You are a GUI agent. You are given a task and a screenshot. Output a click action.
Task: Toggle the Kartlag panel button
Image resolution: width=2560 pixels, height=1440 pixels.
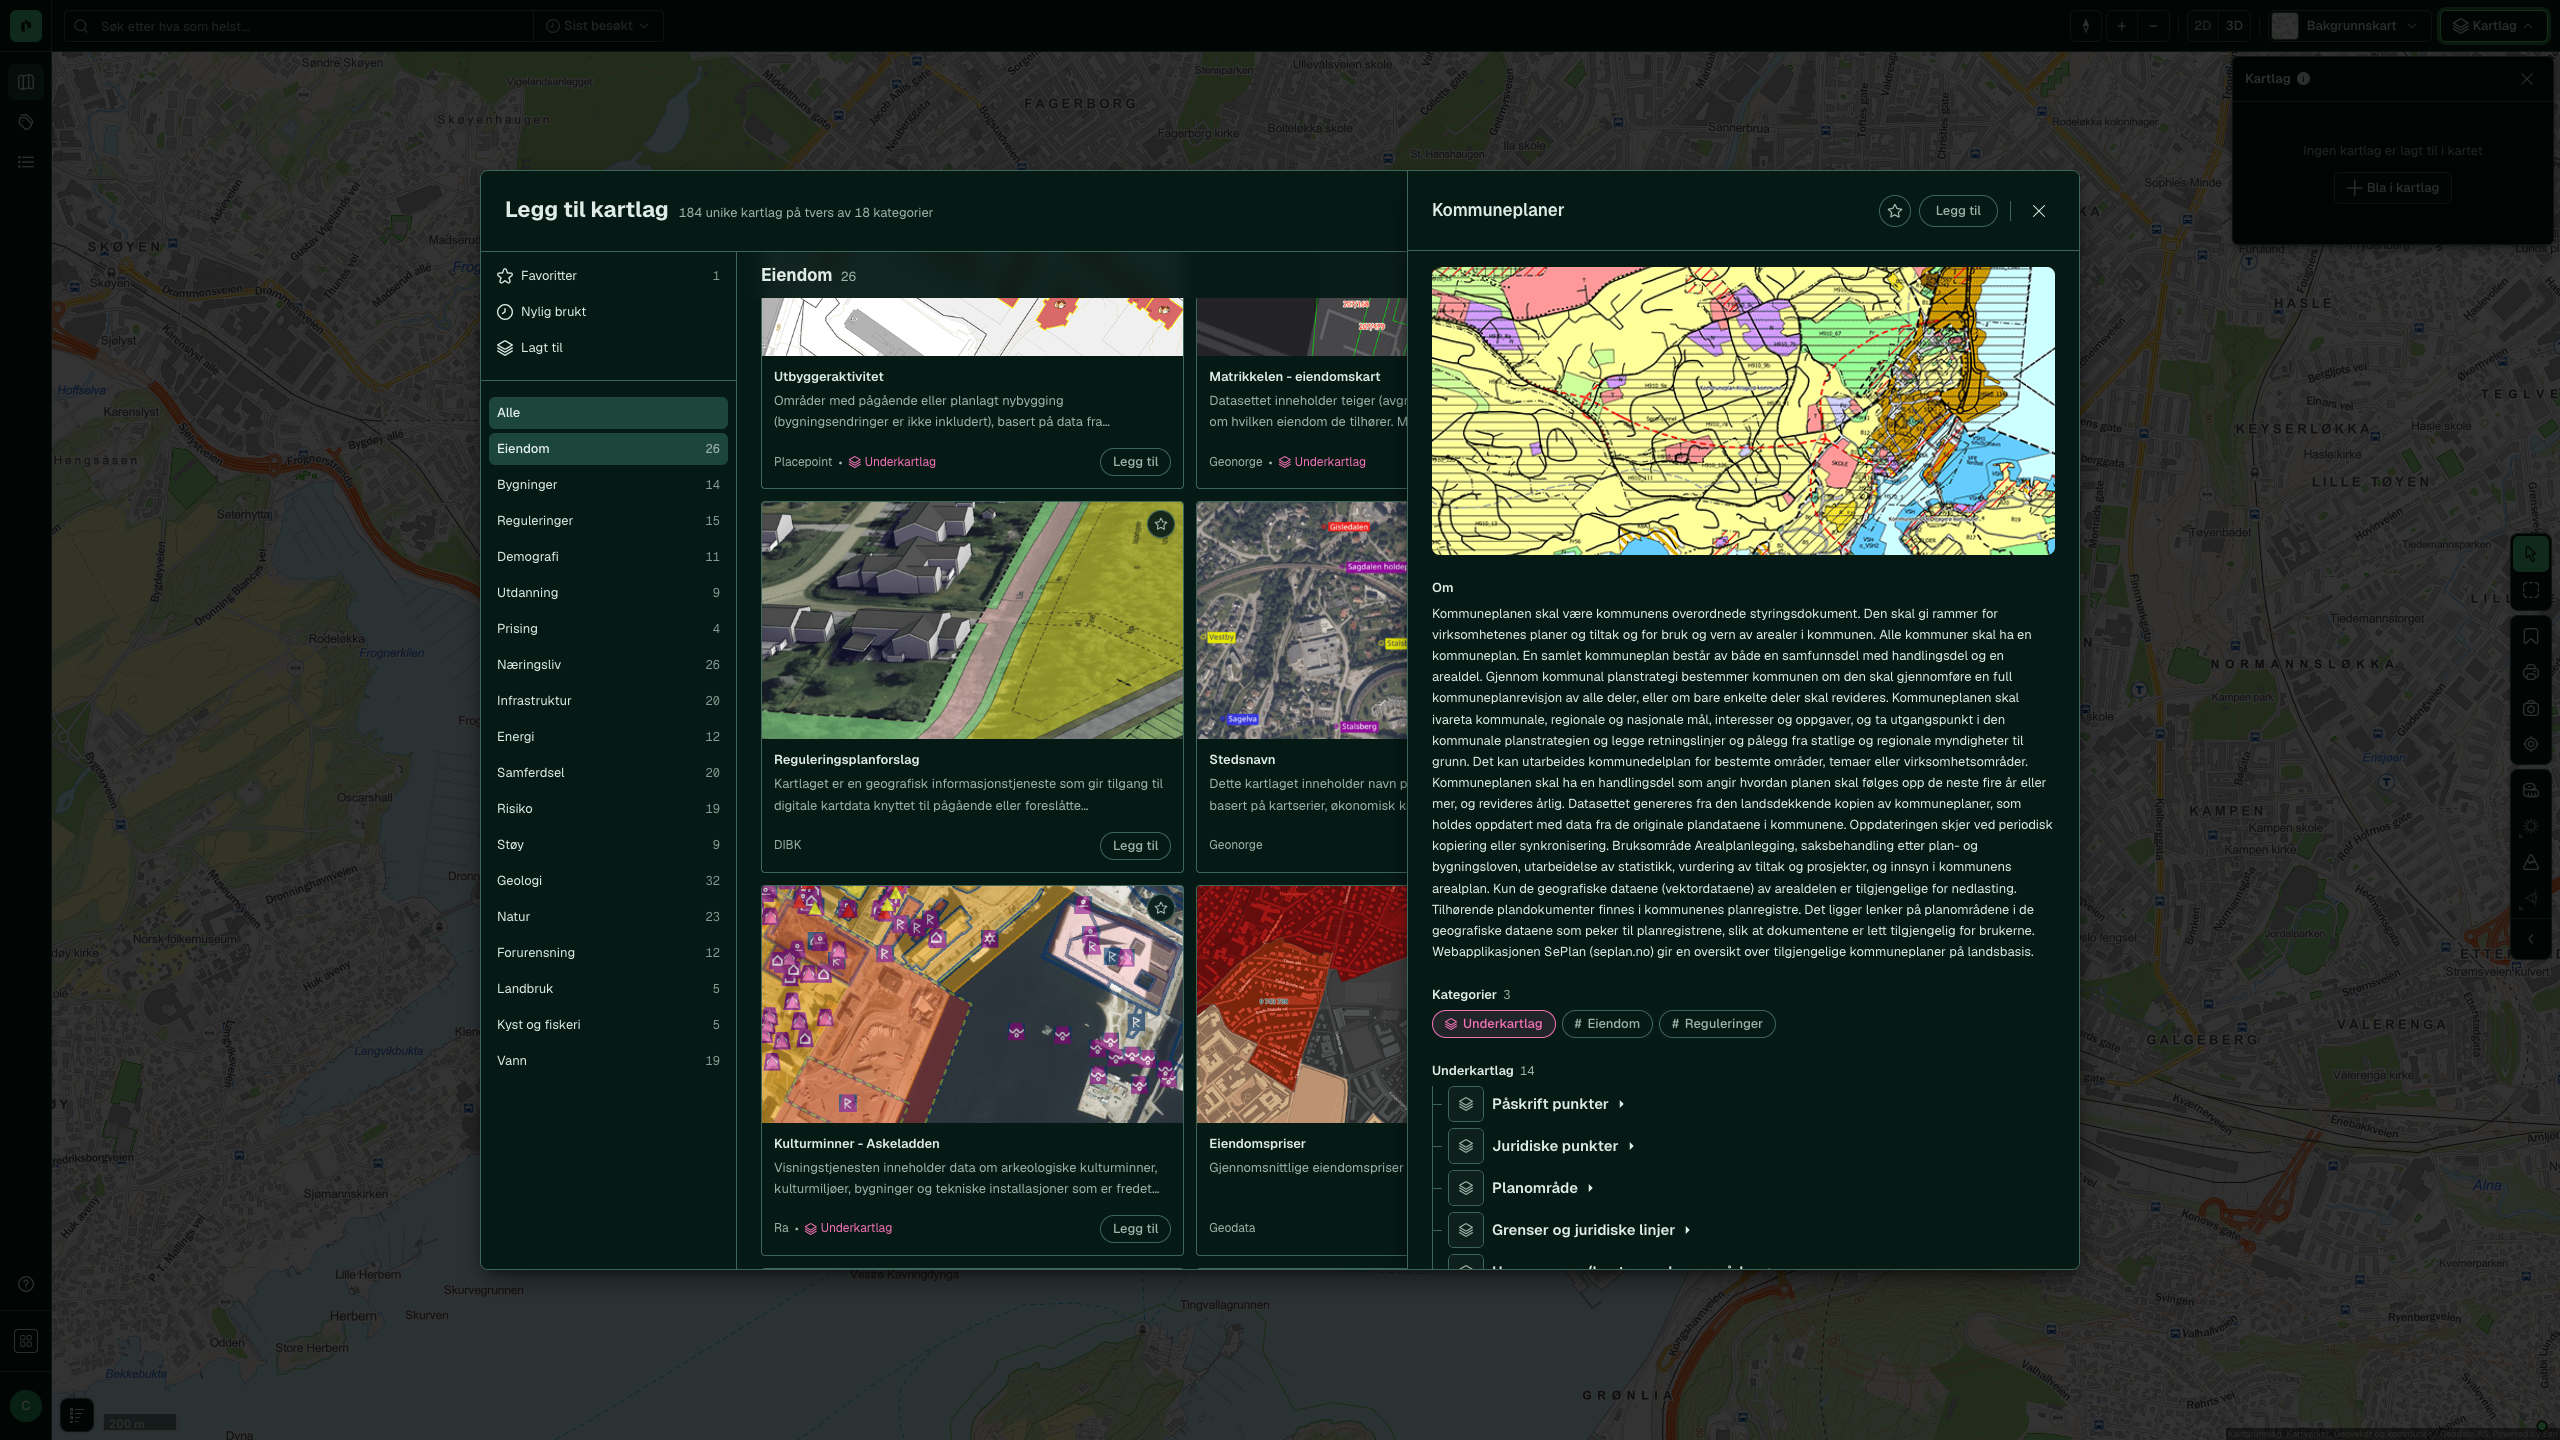(2493, 26)
